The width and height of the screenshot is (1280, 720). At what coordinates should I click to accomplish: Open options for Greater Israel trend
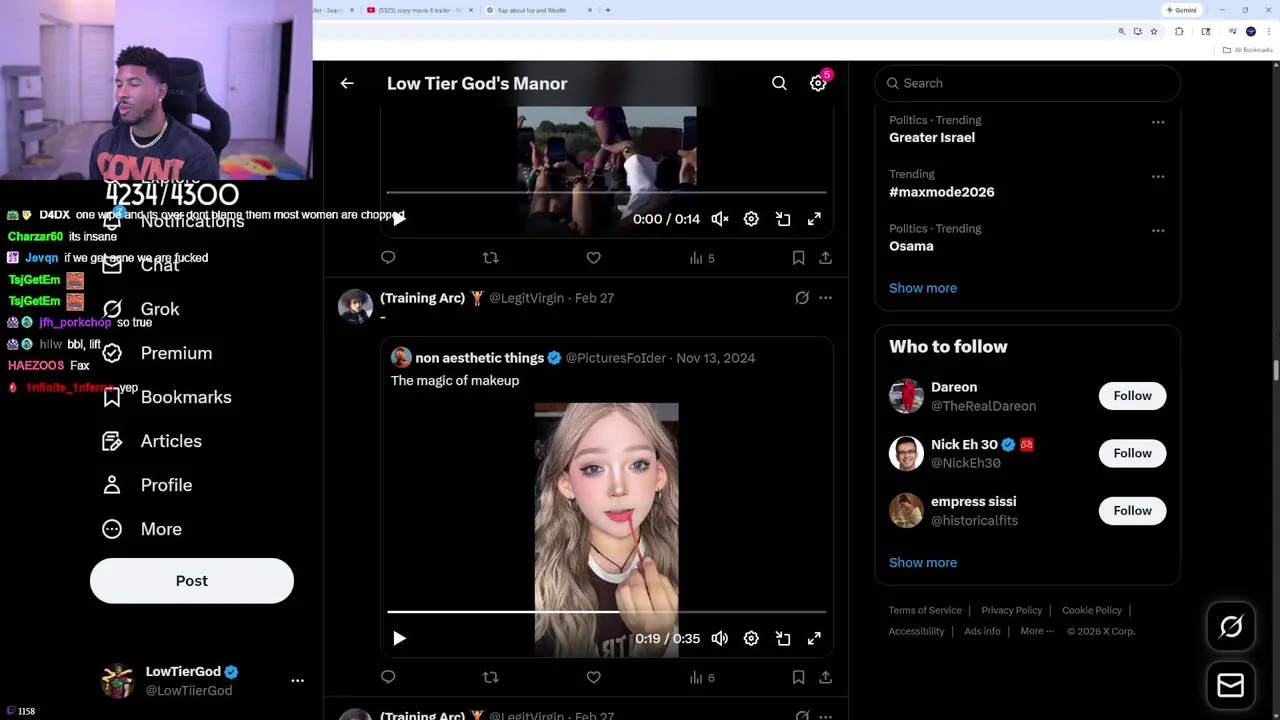pos(1158,122)
